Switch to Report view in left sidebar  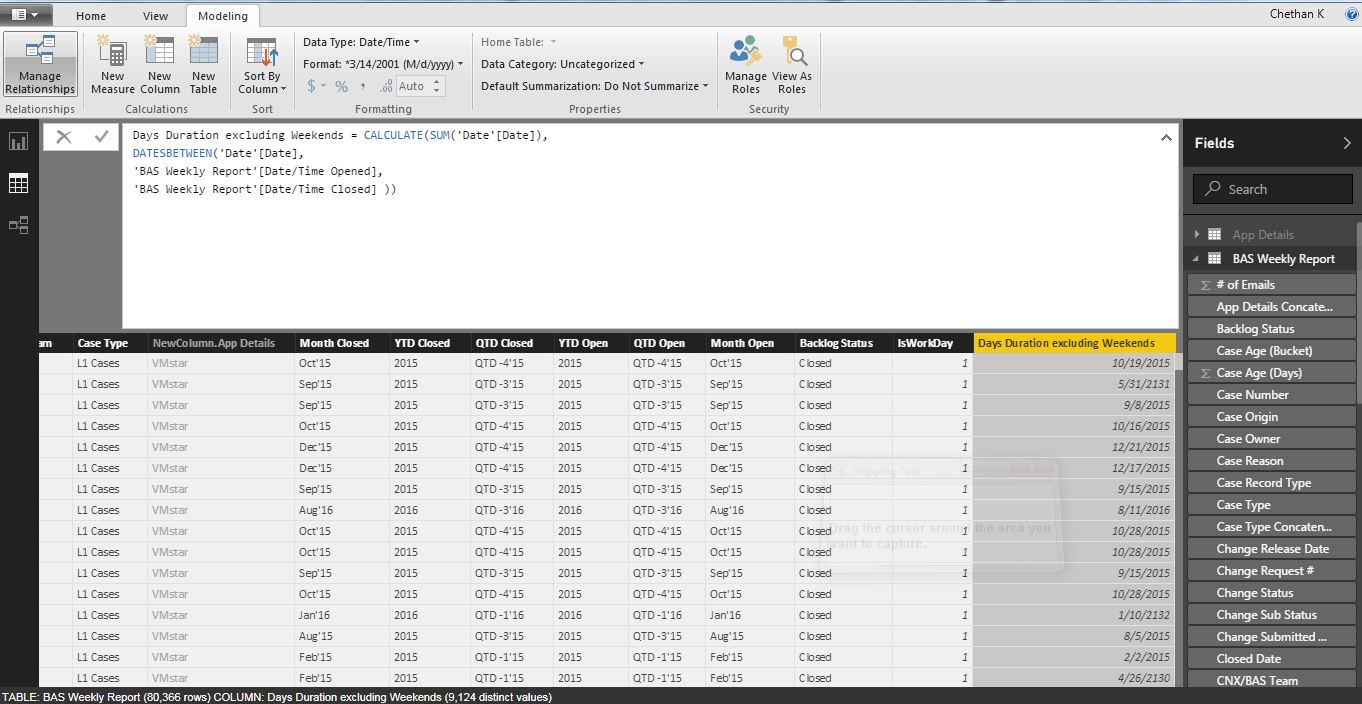(x=17, y=142)
